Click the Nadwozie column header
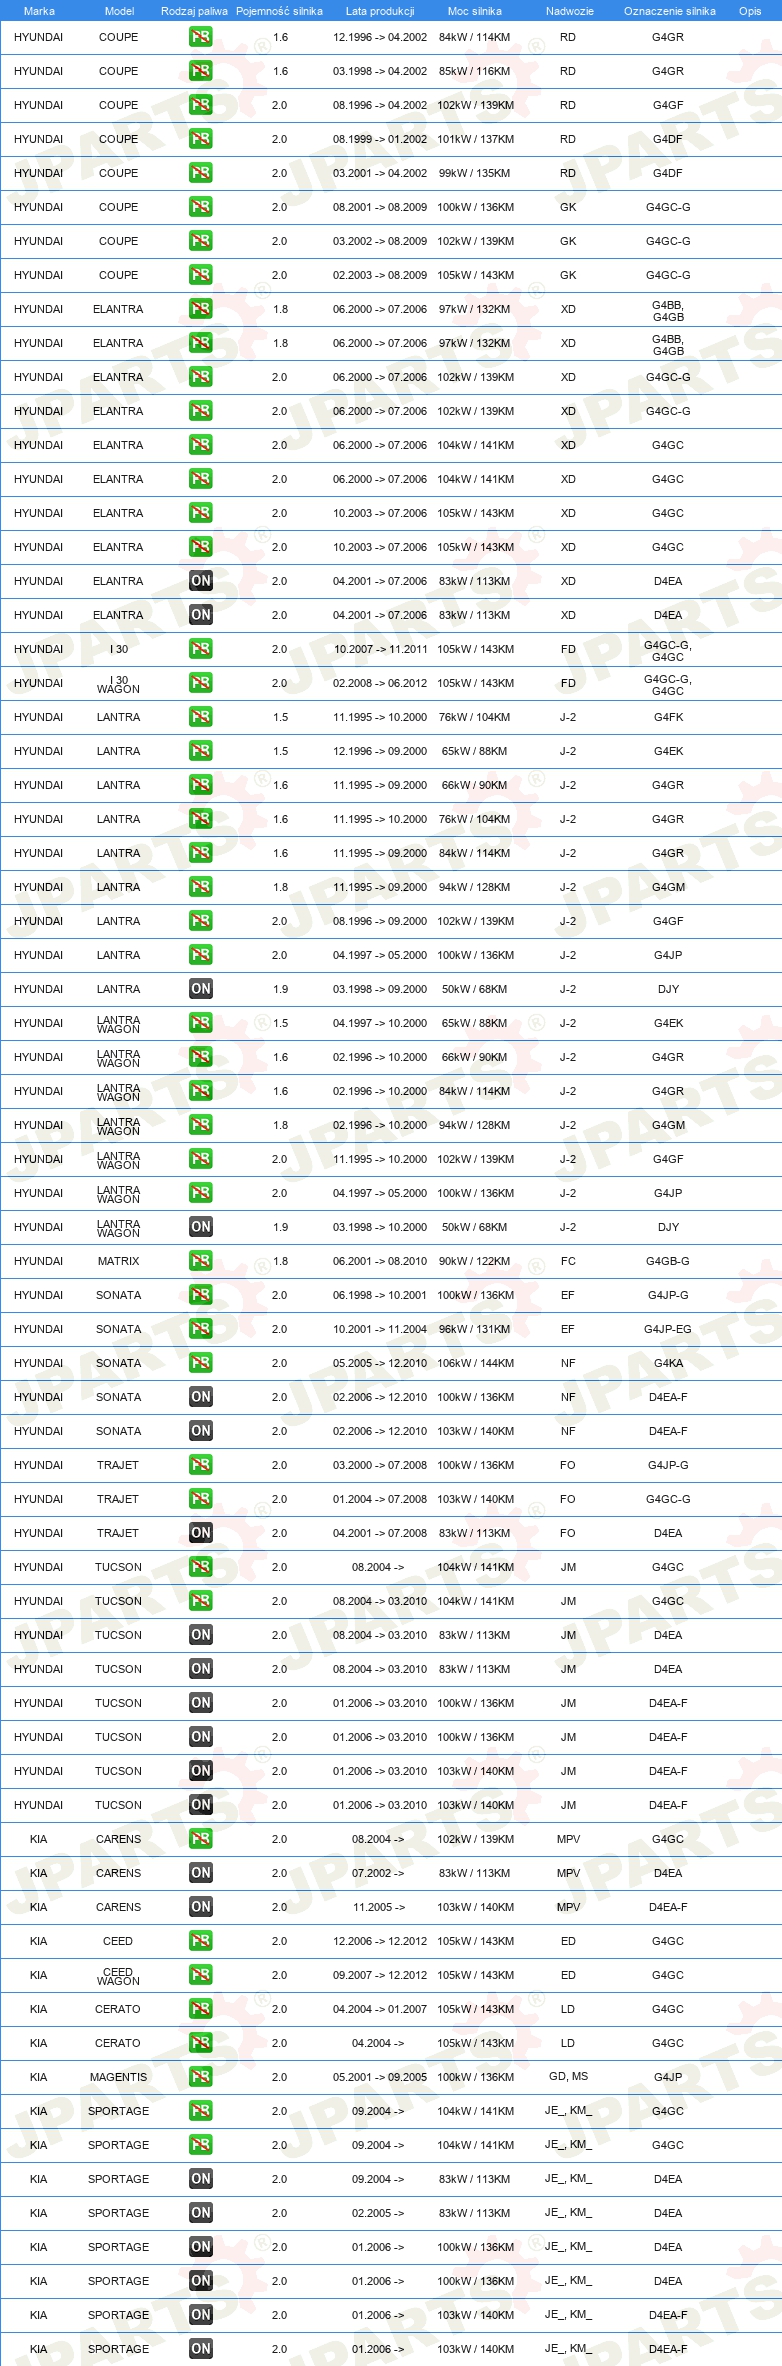Image resolution: width=782 pixels, height=2366 pixels. tap(569, 11)
